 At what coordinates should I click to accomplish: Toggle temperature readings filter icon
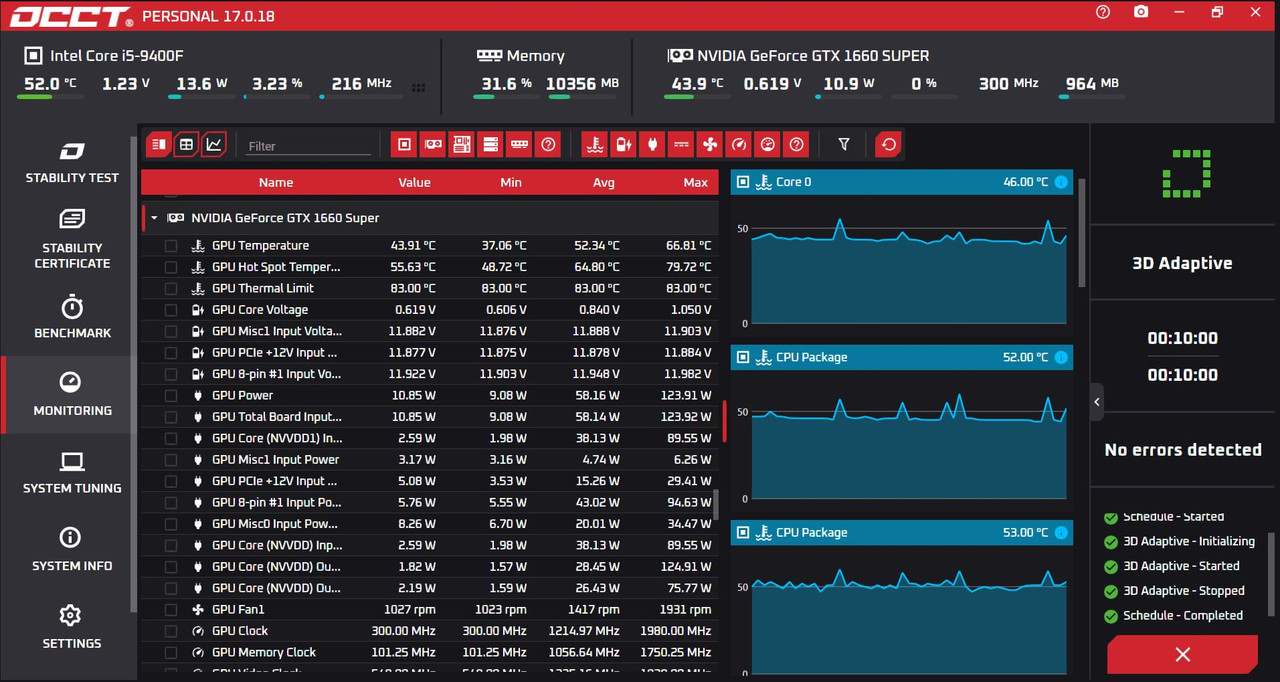tap(595, 145)
